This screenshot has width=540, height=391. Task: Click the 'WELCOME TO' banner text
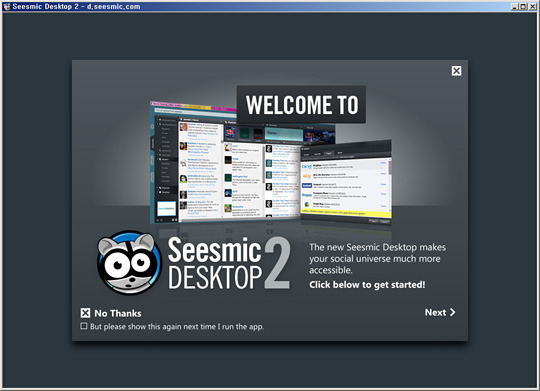coord(302,105)
